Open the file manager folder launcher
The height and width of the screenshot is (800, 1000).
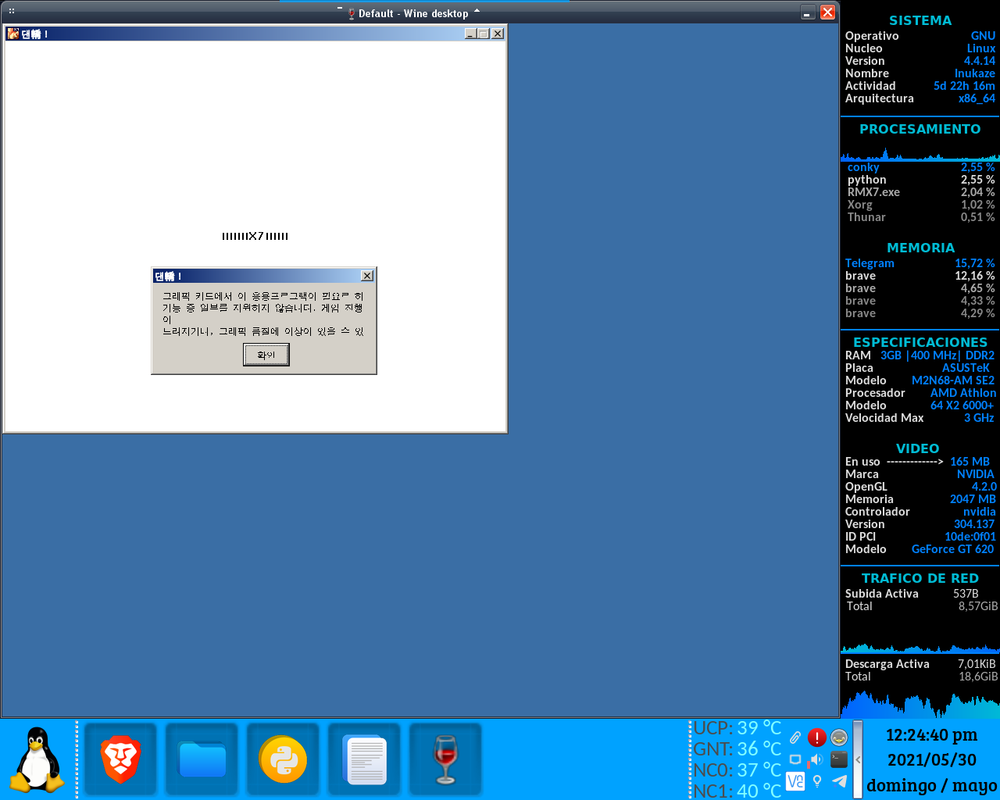[x=202, y=759]
